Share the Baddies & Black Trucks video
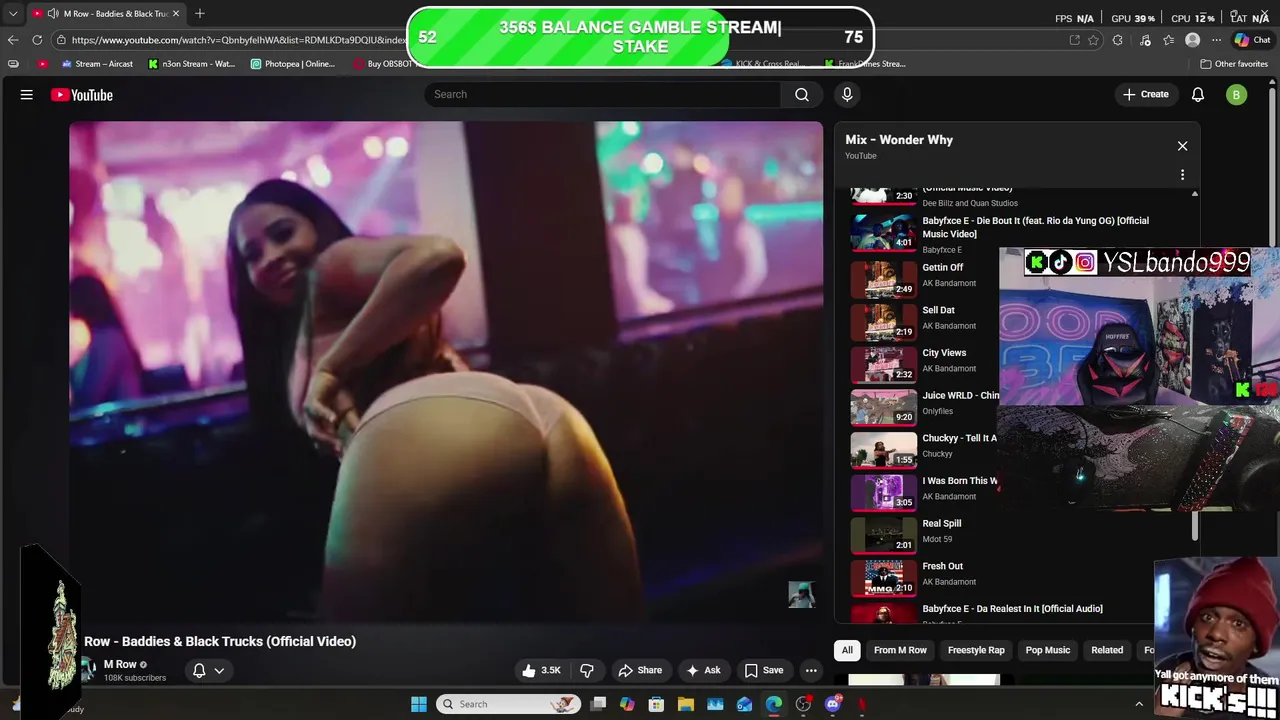 640,670
